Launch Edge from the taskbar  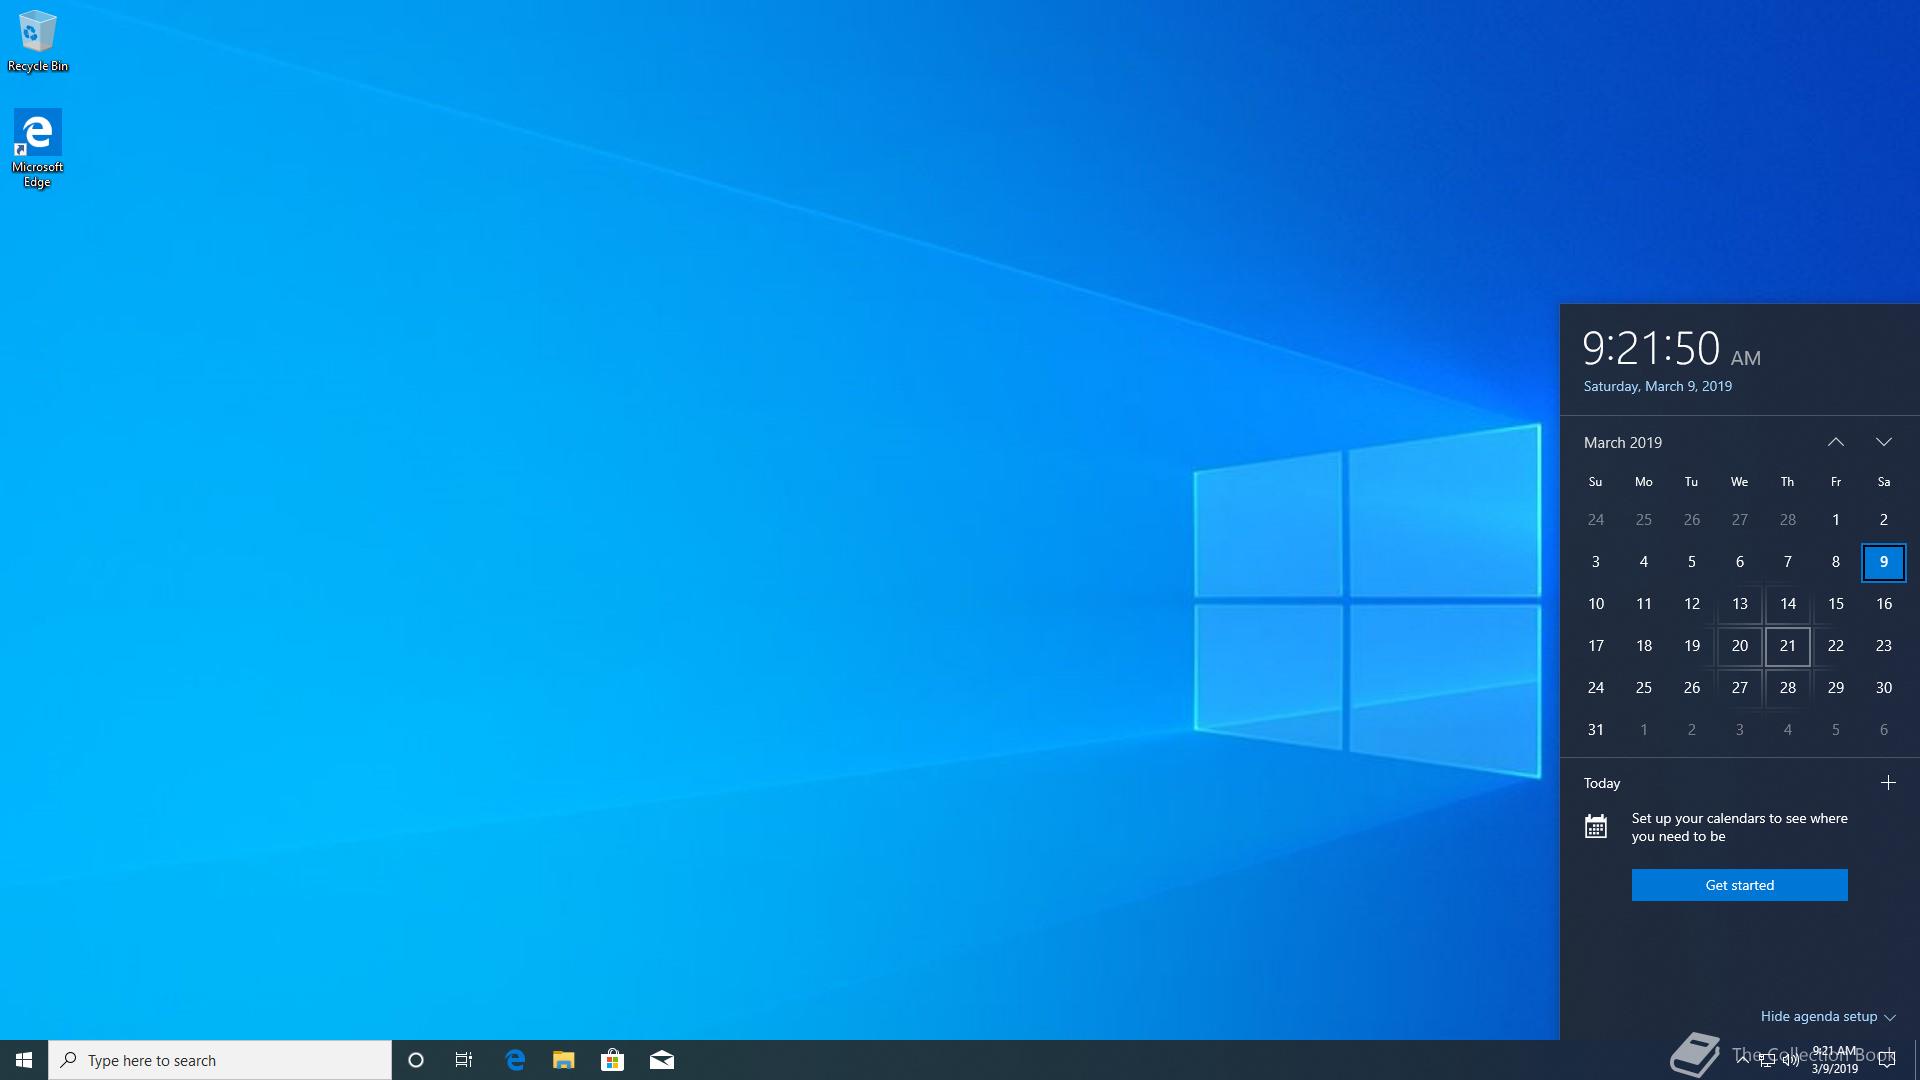(515, 1060)
